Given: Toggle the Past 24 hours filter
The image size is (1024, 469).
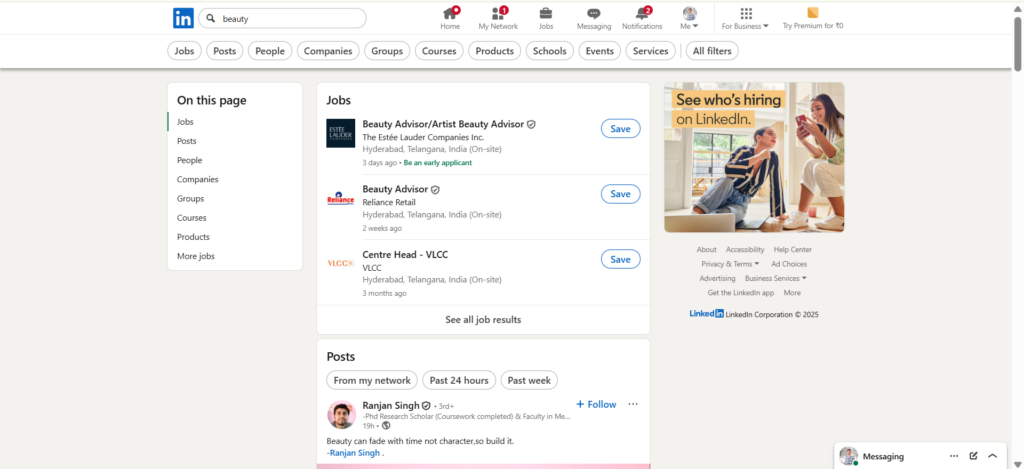Looking at the screenshot, I should click(x=459, y=380).
